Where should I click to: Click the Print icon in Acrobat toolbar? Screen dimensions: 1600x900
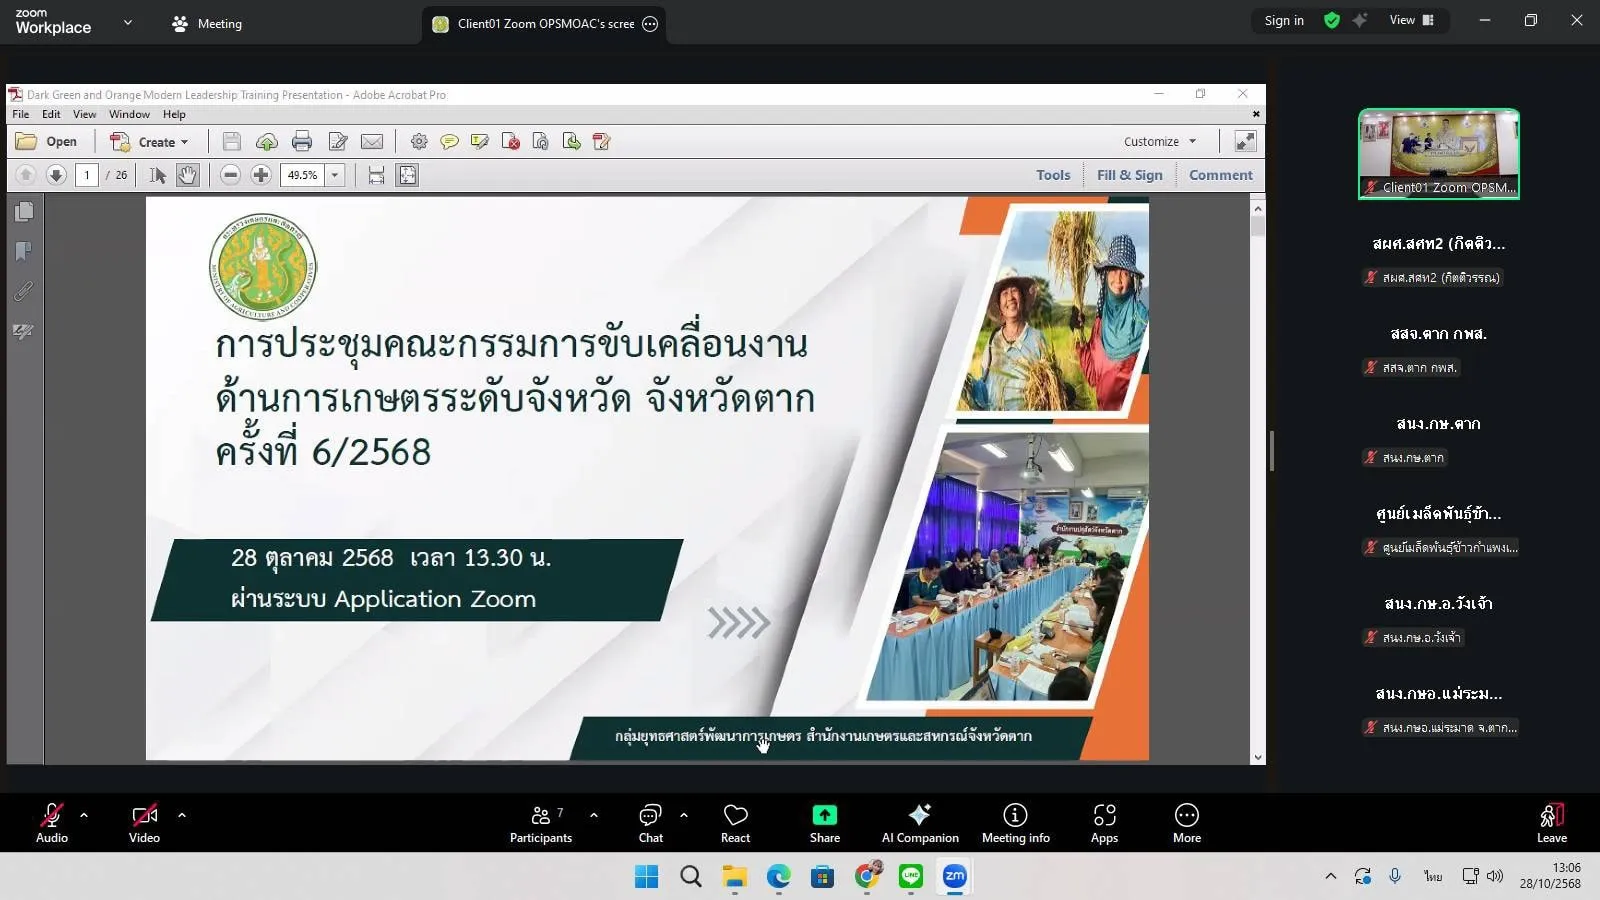click(x=302, y=142)
